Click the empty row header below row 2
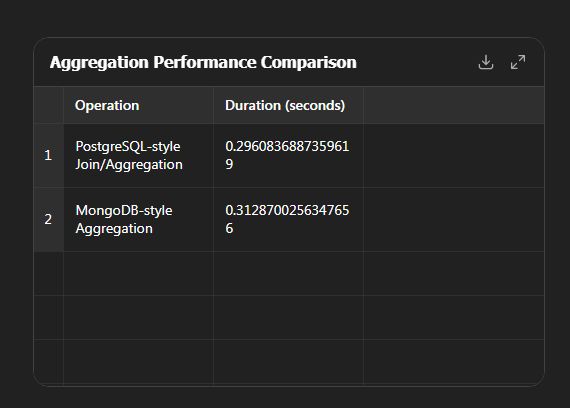This screenshot has height=408, width=570. [x=48, y=273]
